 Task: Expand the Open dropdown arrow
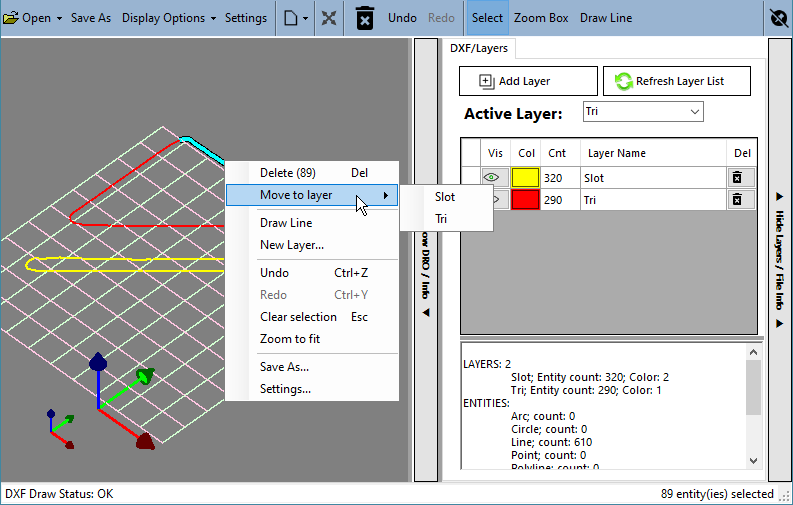(x=59, y=18)
